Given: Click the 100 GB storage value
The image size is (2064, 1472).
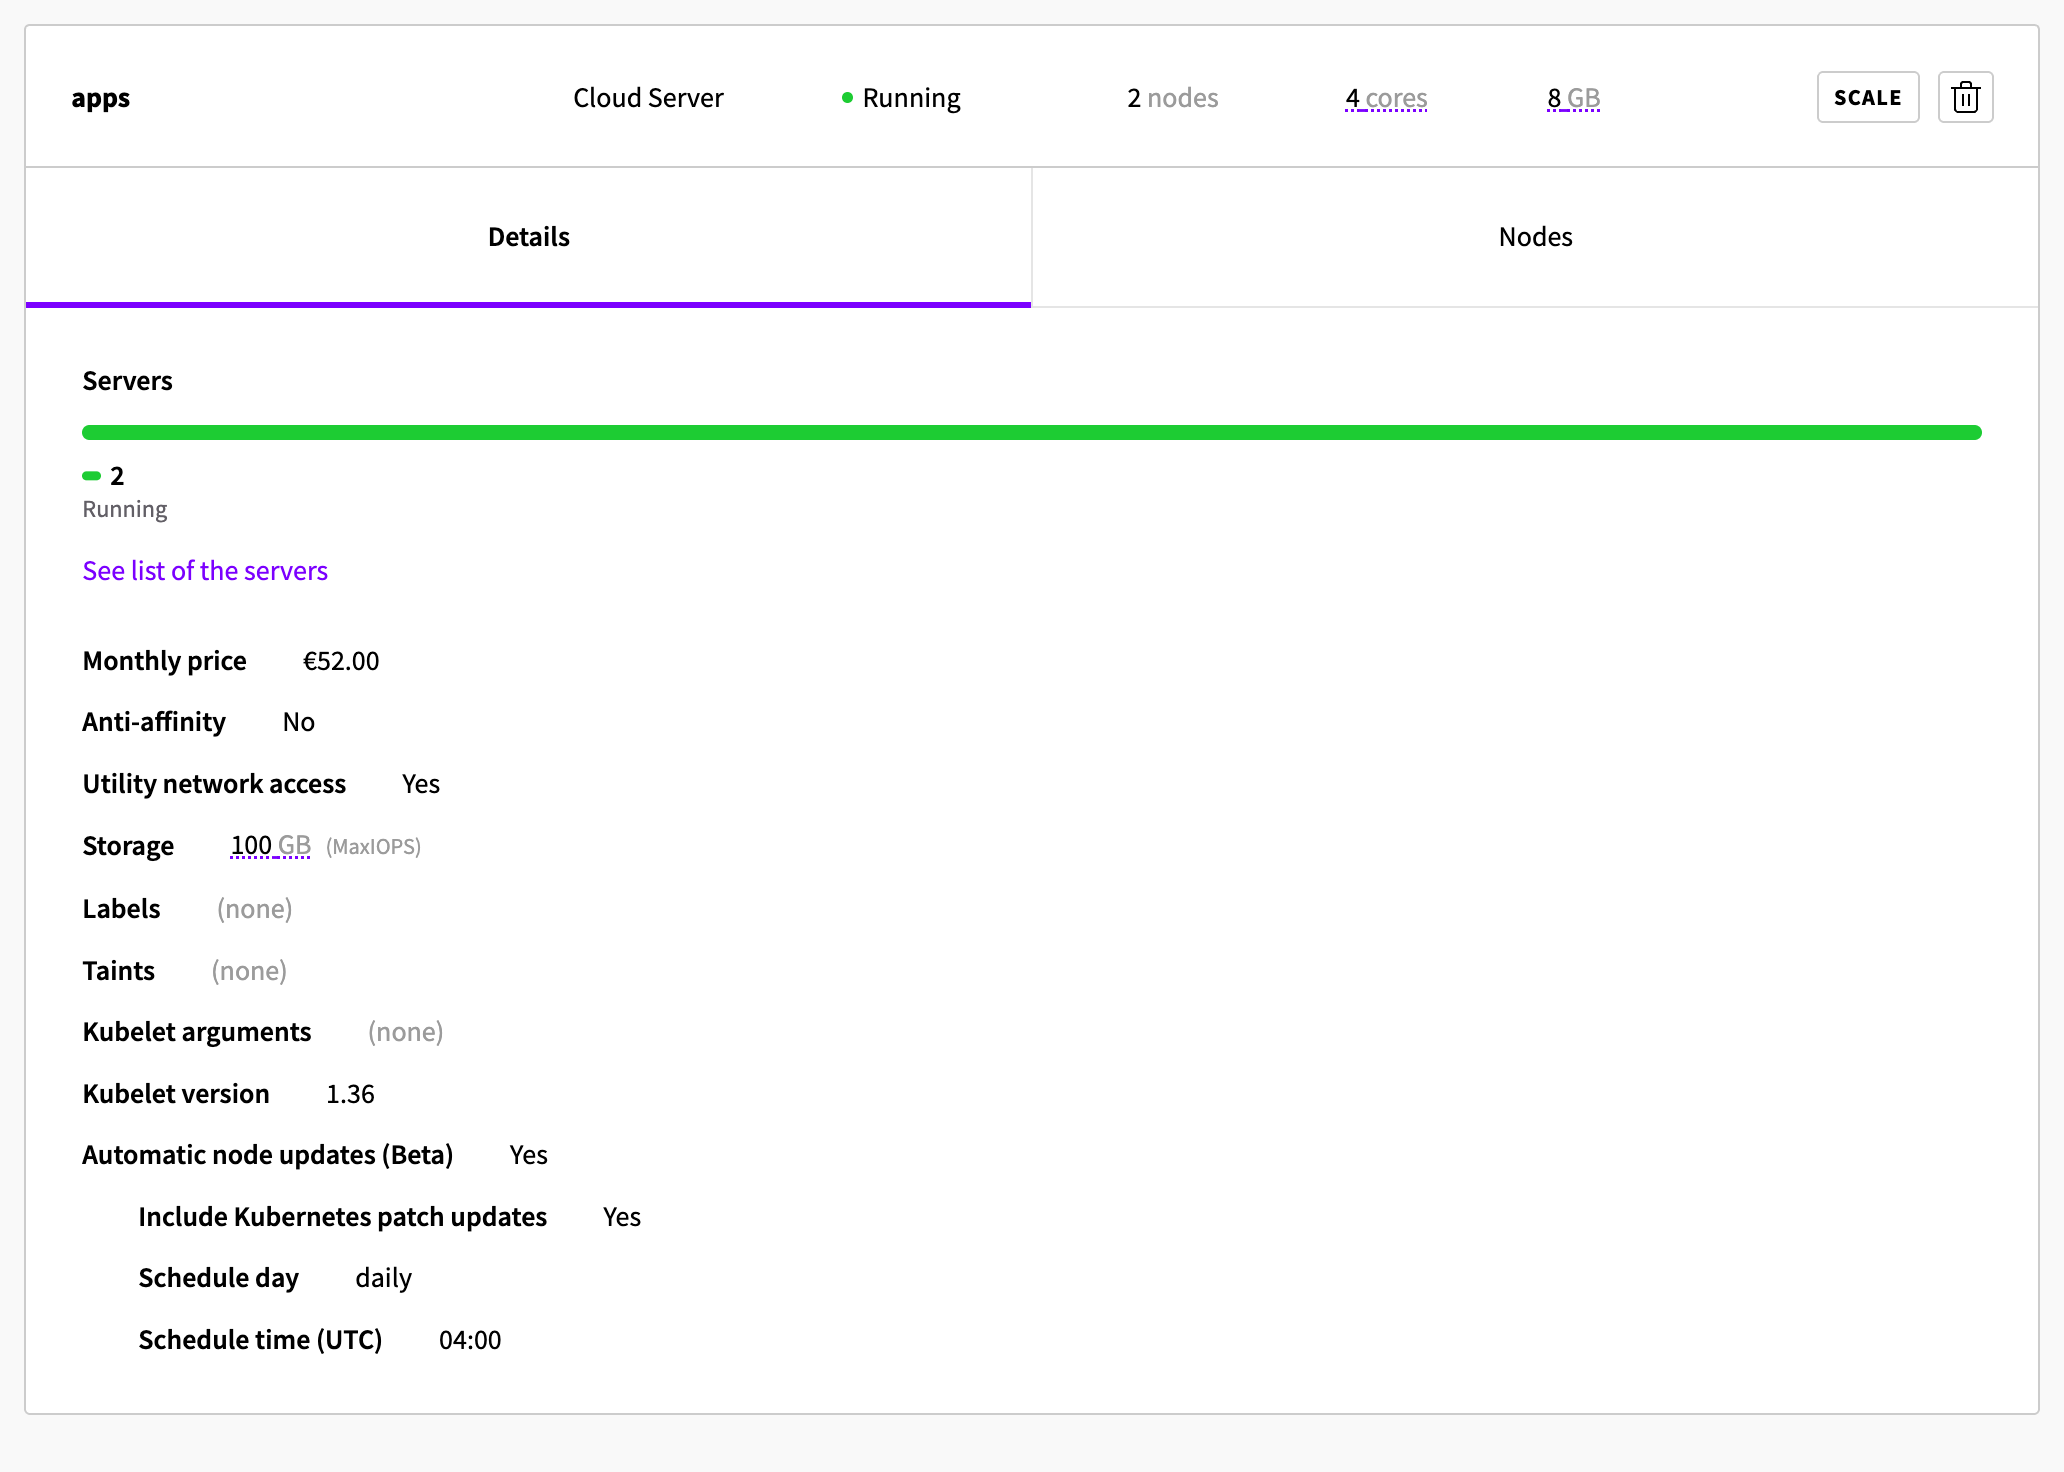Looking at the screenshot, I should tap(271, 846).
